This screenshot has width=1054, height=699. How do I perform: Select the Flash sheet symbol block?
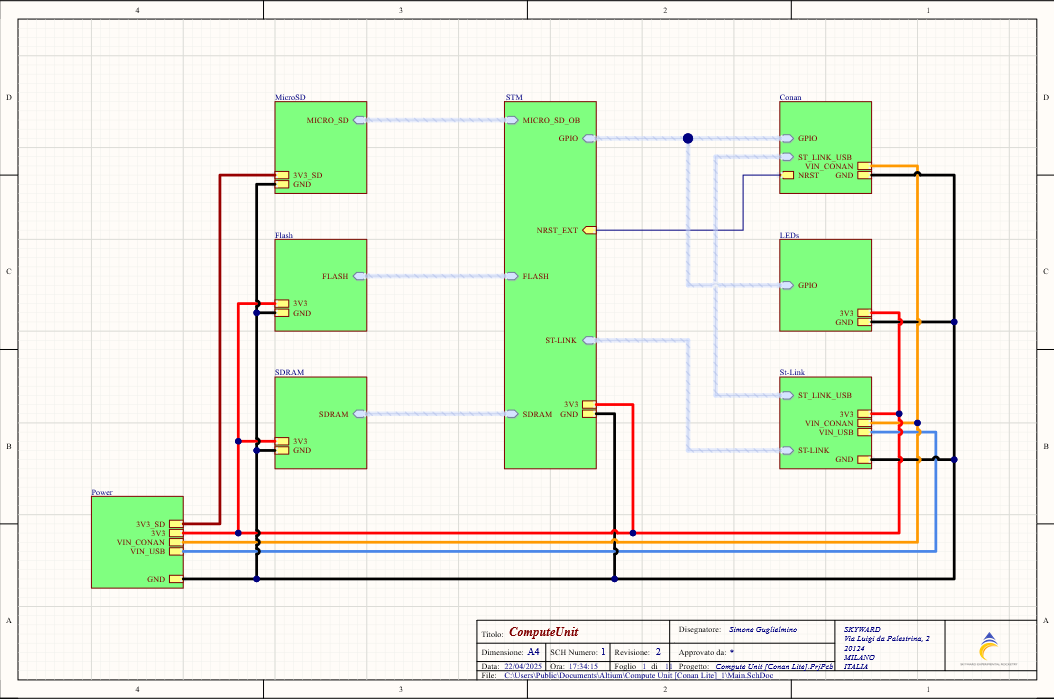(321, 285)
